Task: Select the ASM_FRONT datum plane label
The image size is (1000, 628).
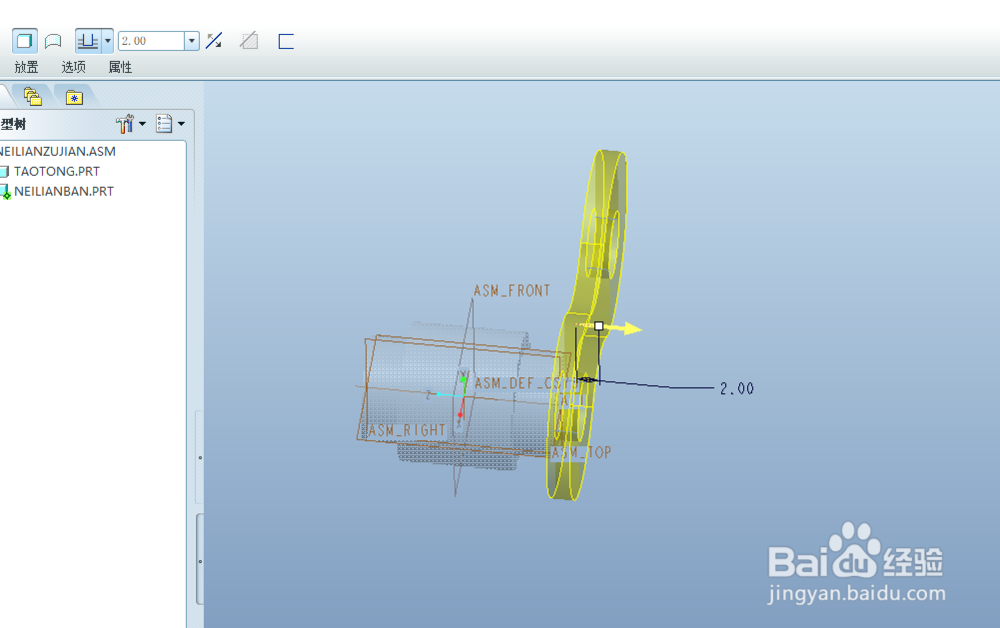Action: [511, 291]
